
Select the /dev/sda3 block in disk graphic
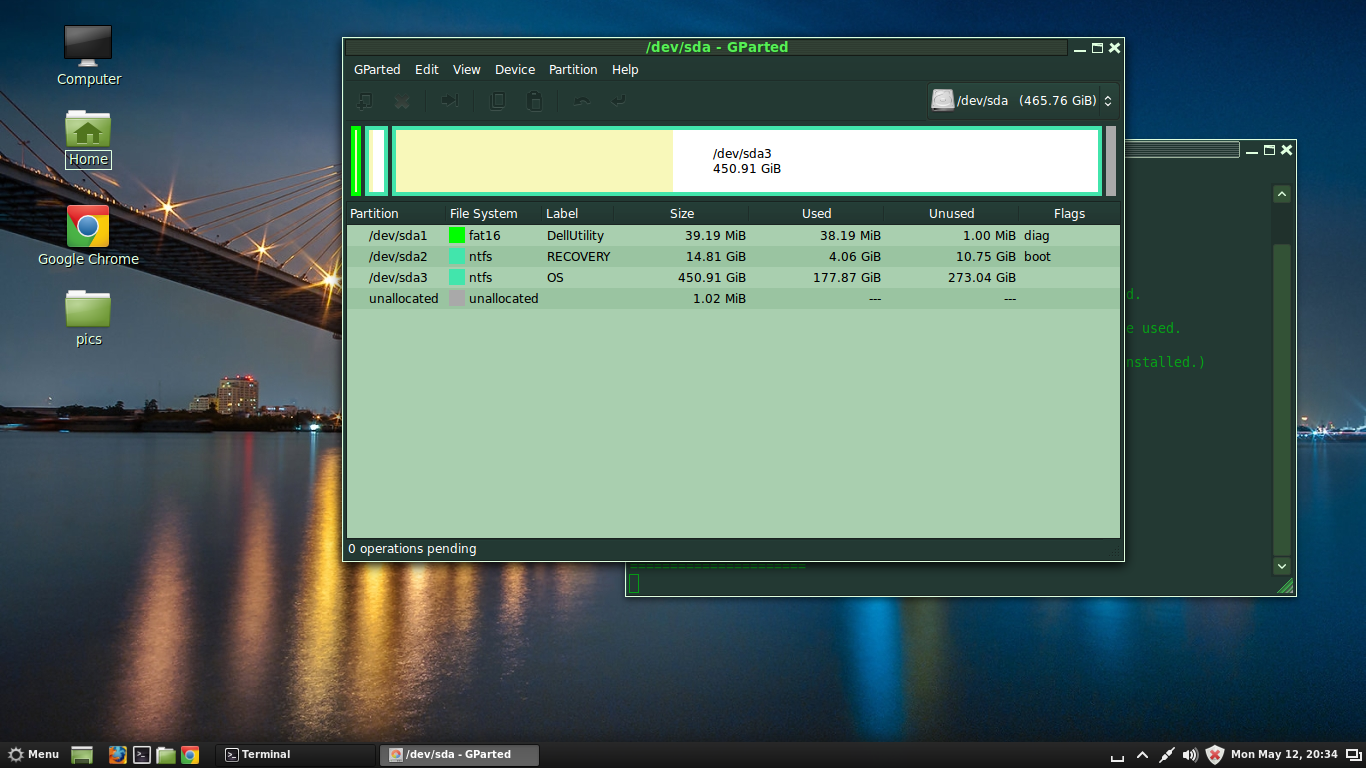coord(746,161)
